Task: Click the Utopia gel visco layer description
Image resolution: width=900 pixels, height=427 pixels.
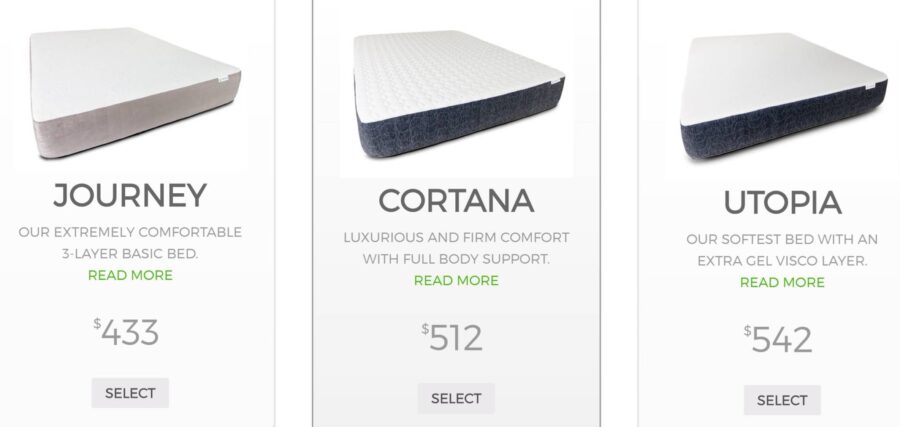Action: pyautogui.click(x=782, y=250)
